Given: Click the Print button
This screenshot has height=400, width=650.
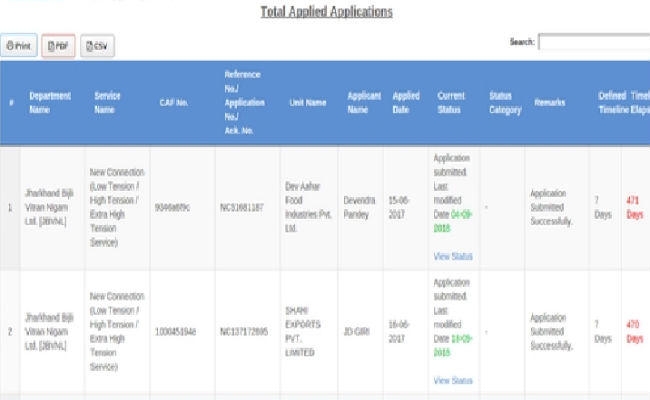Looking at the screenshot, I should click(19, 46).
